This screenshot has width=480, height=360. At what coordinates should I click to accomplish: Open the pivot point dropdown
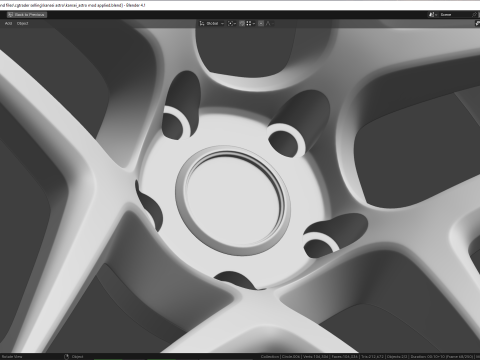[232, 24]
